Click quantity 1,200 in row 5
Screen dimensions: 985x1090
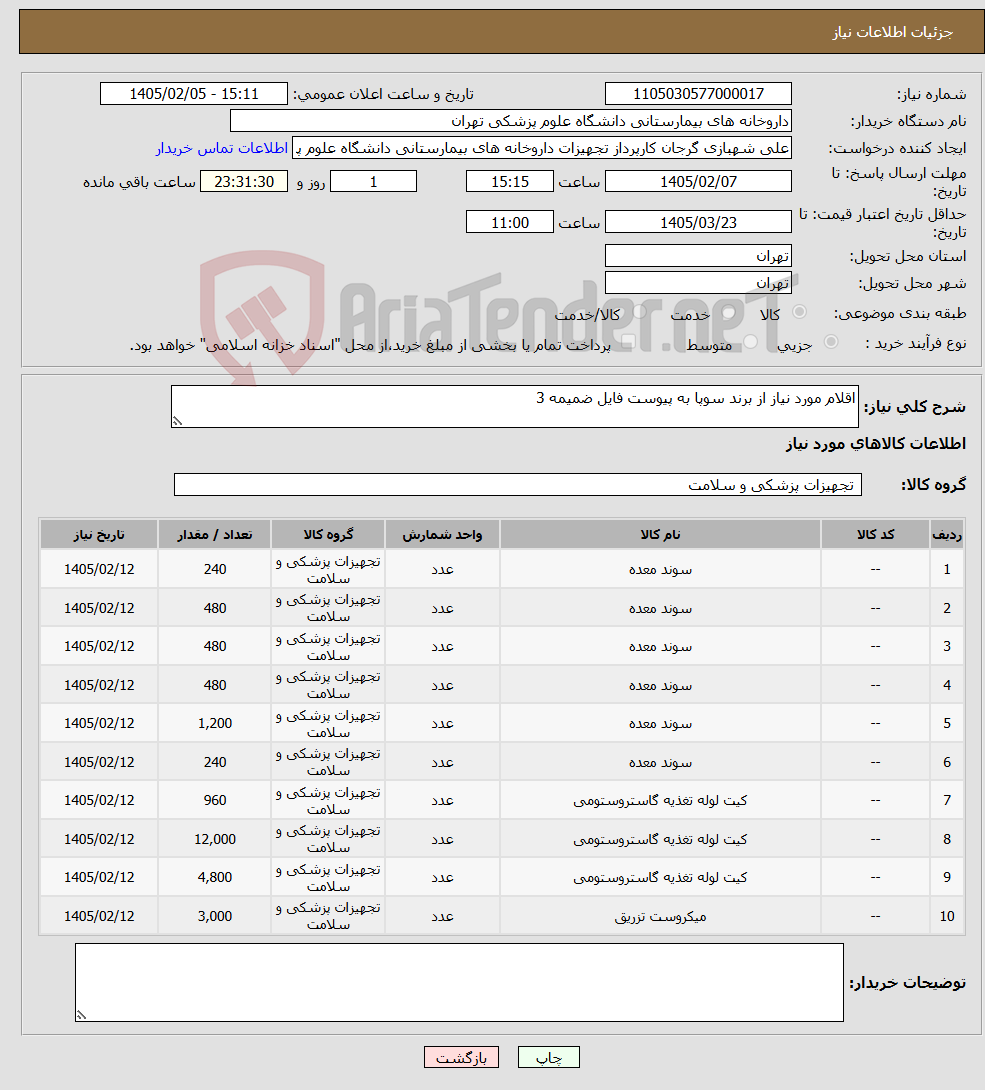[215, 724]
